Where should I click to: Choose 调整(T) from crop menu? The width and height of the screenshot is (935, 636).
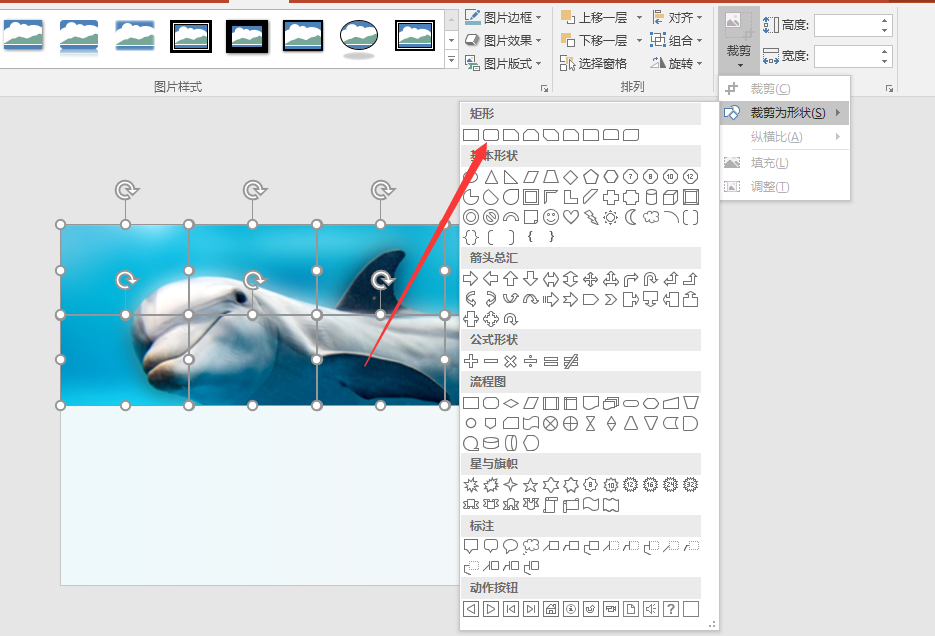(x=785, y=187)
